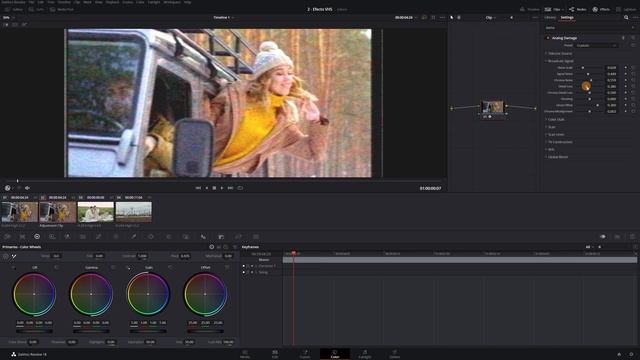Select the Color Wheels palette icon
Screen dimensions: 640x360
(x=37, y=237)
